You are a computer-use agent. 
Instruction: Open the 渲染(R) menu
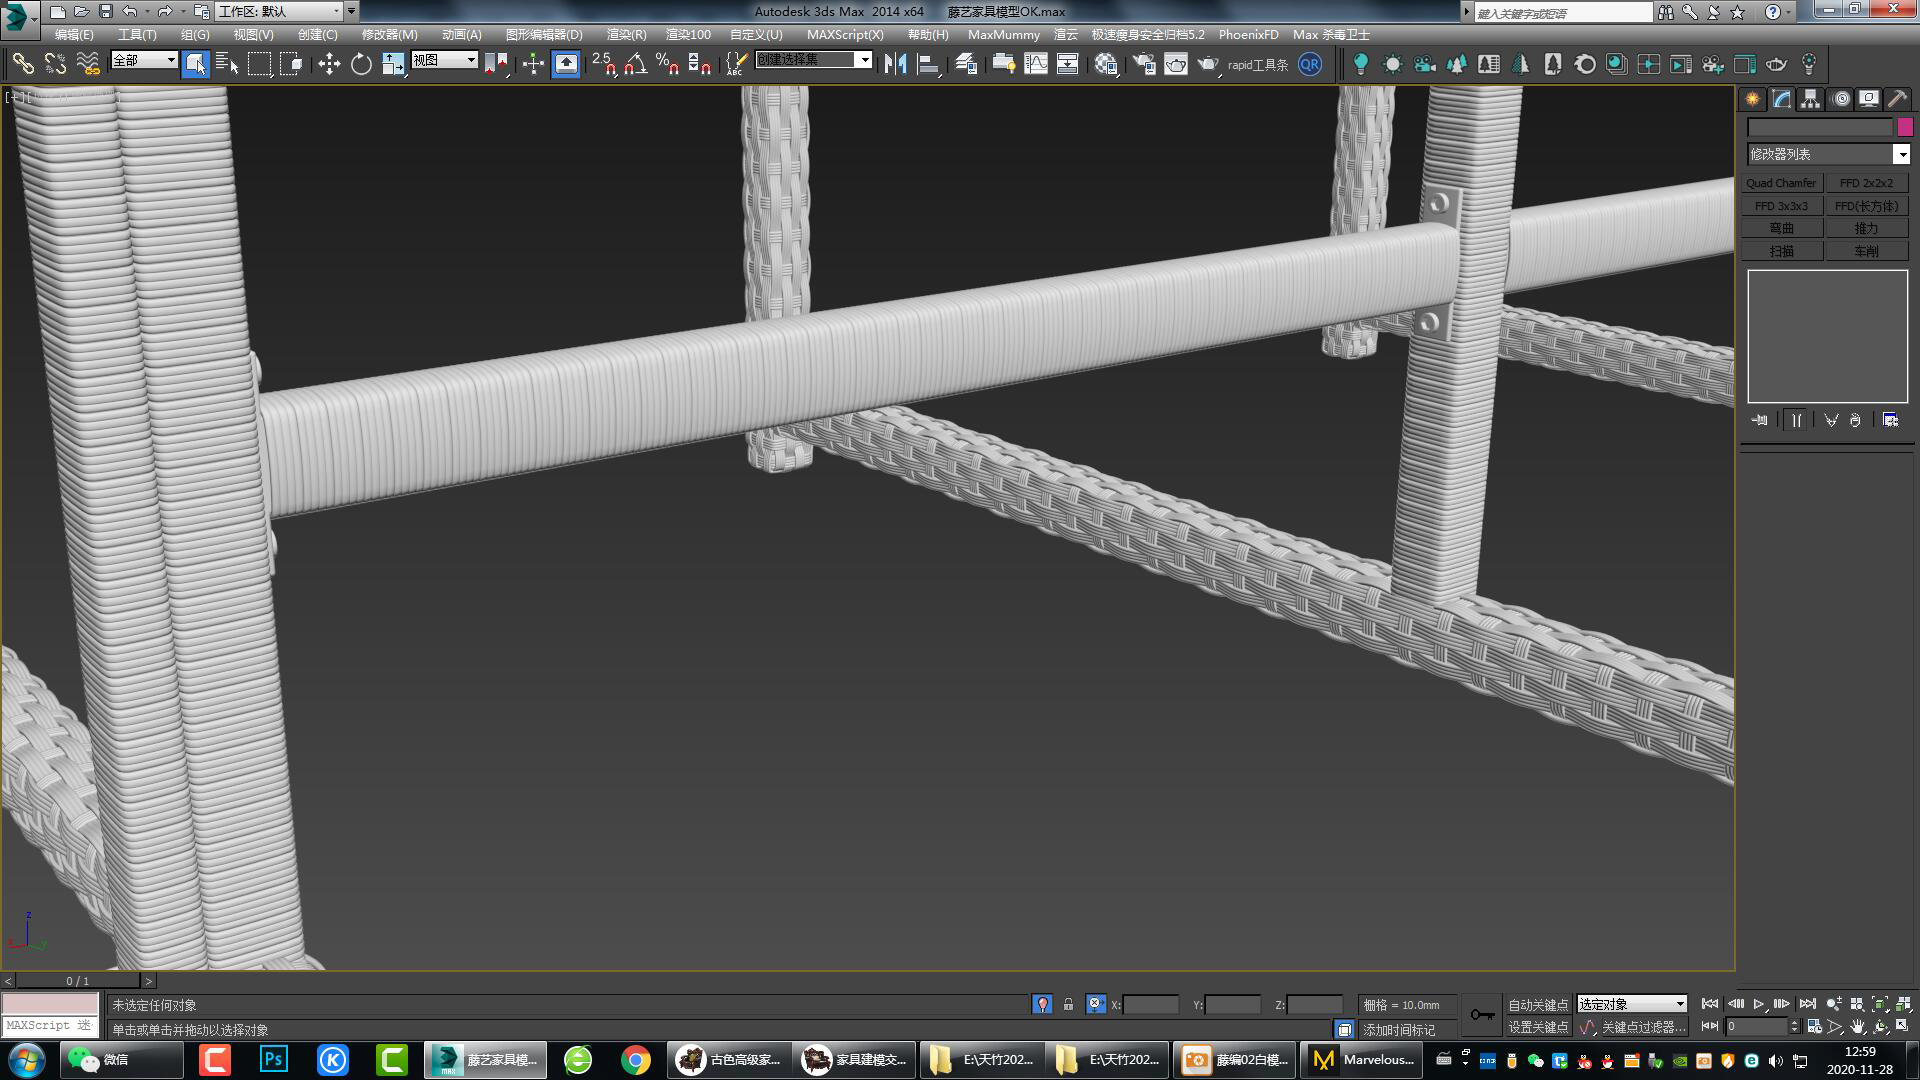(x=626, y=34)
